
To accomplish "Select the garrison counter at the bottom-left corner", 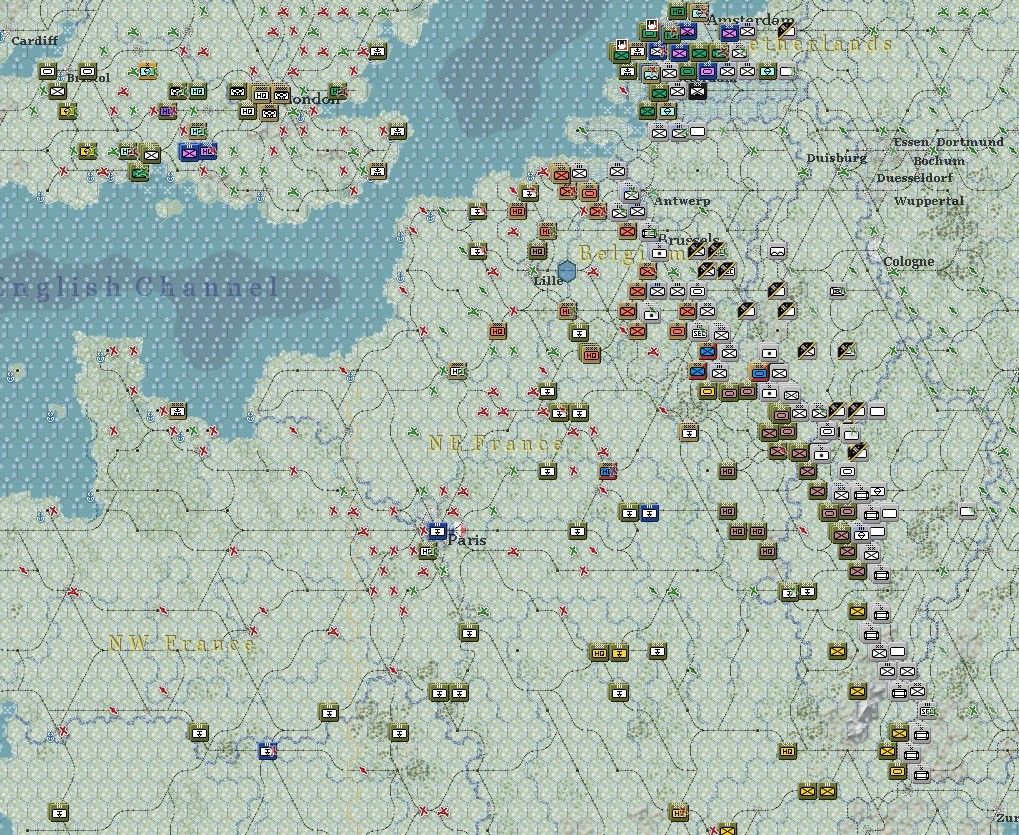I will pos(59,812).
